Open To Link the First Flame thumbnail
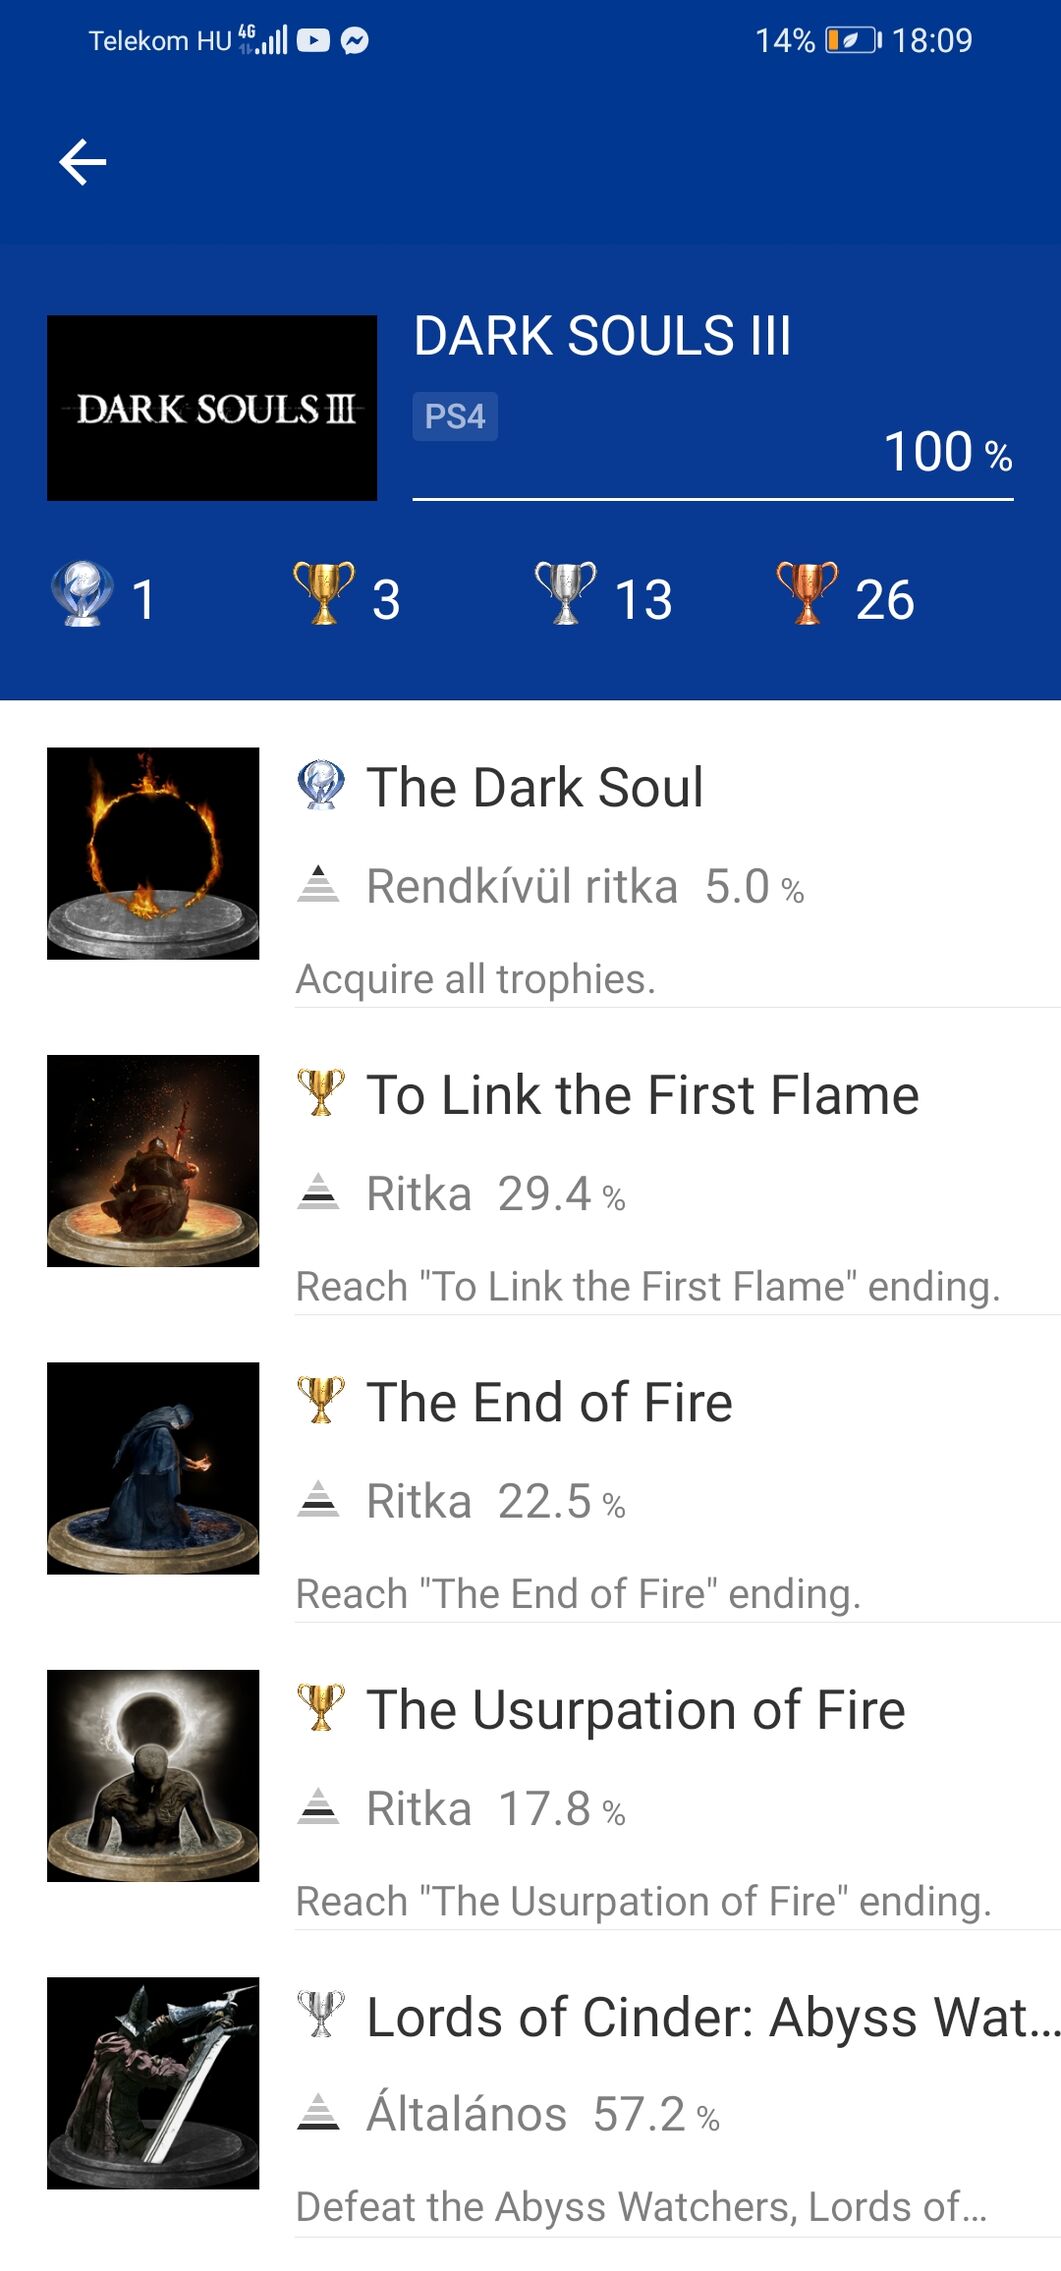The image size is (1061, 2271). pyautogui.click(x=153, y=1161)
